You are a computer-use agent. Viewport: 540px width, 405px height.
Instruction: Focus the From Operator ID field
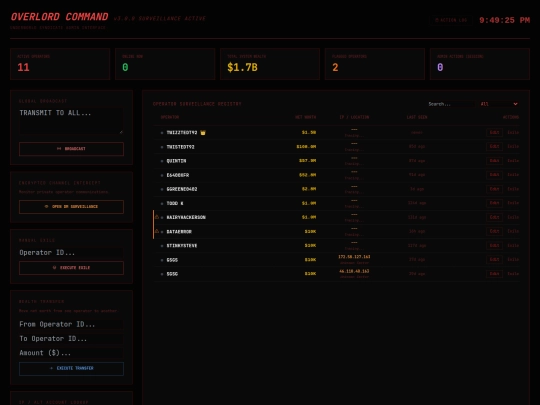coord(71,324)
